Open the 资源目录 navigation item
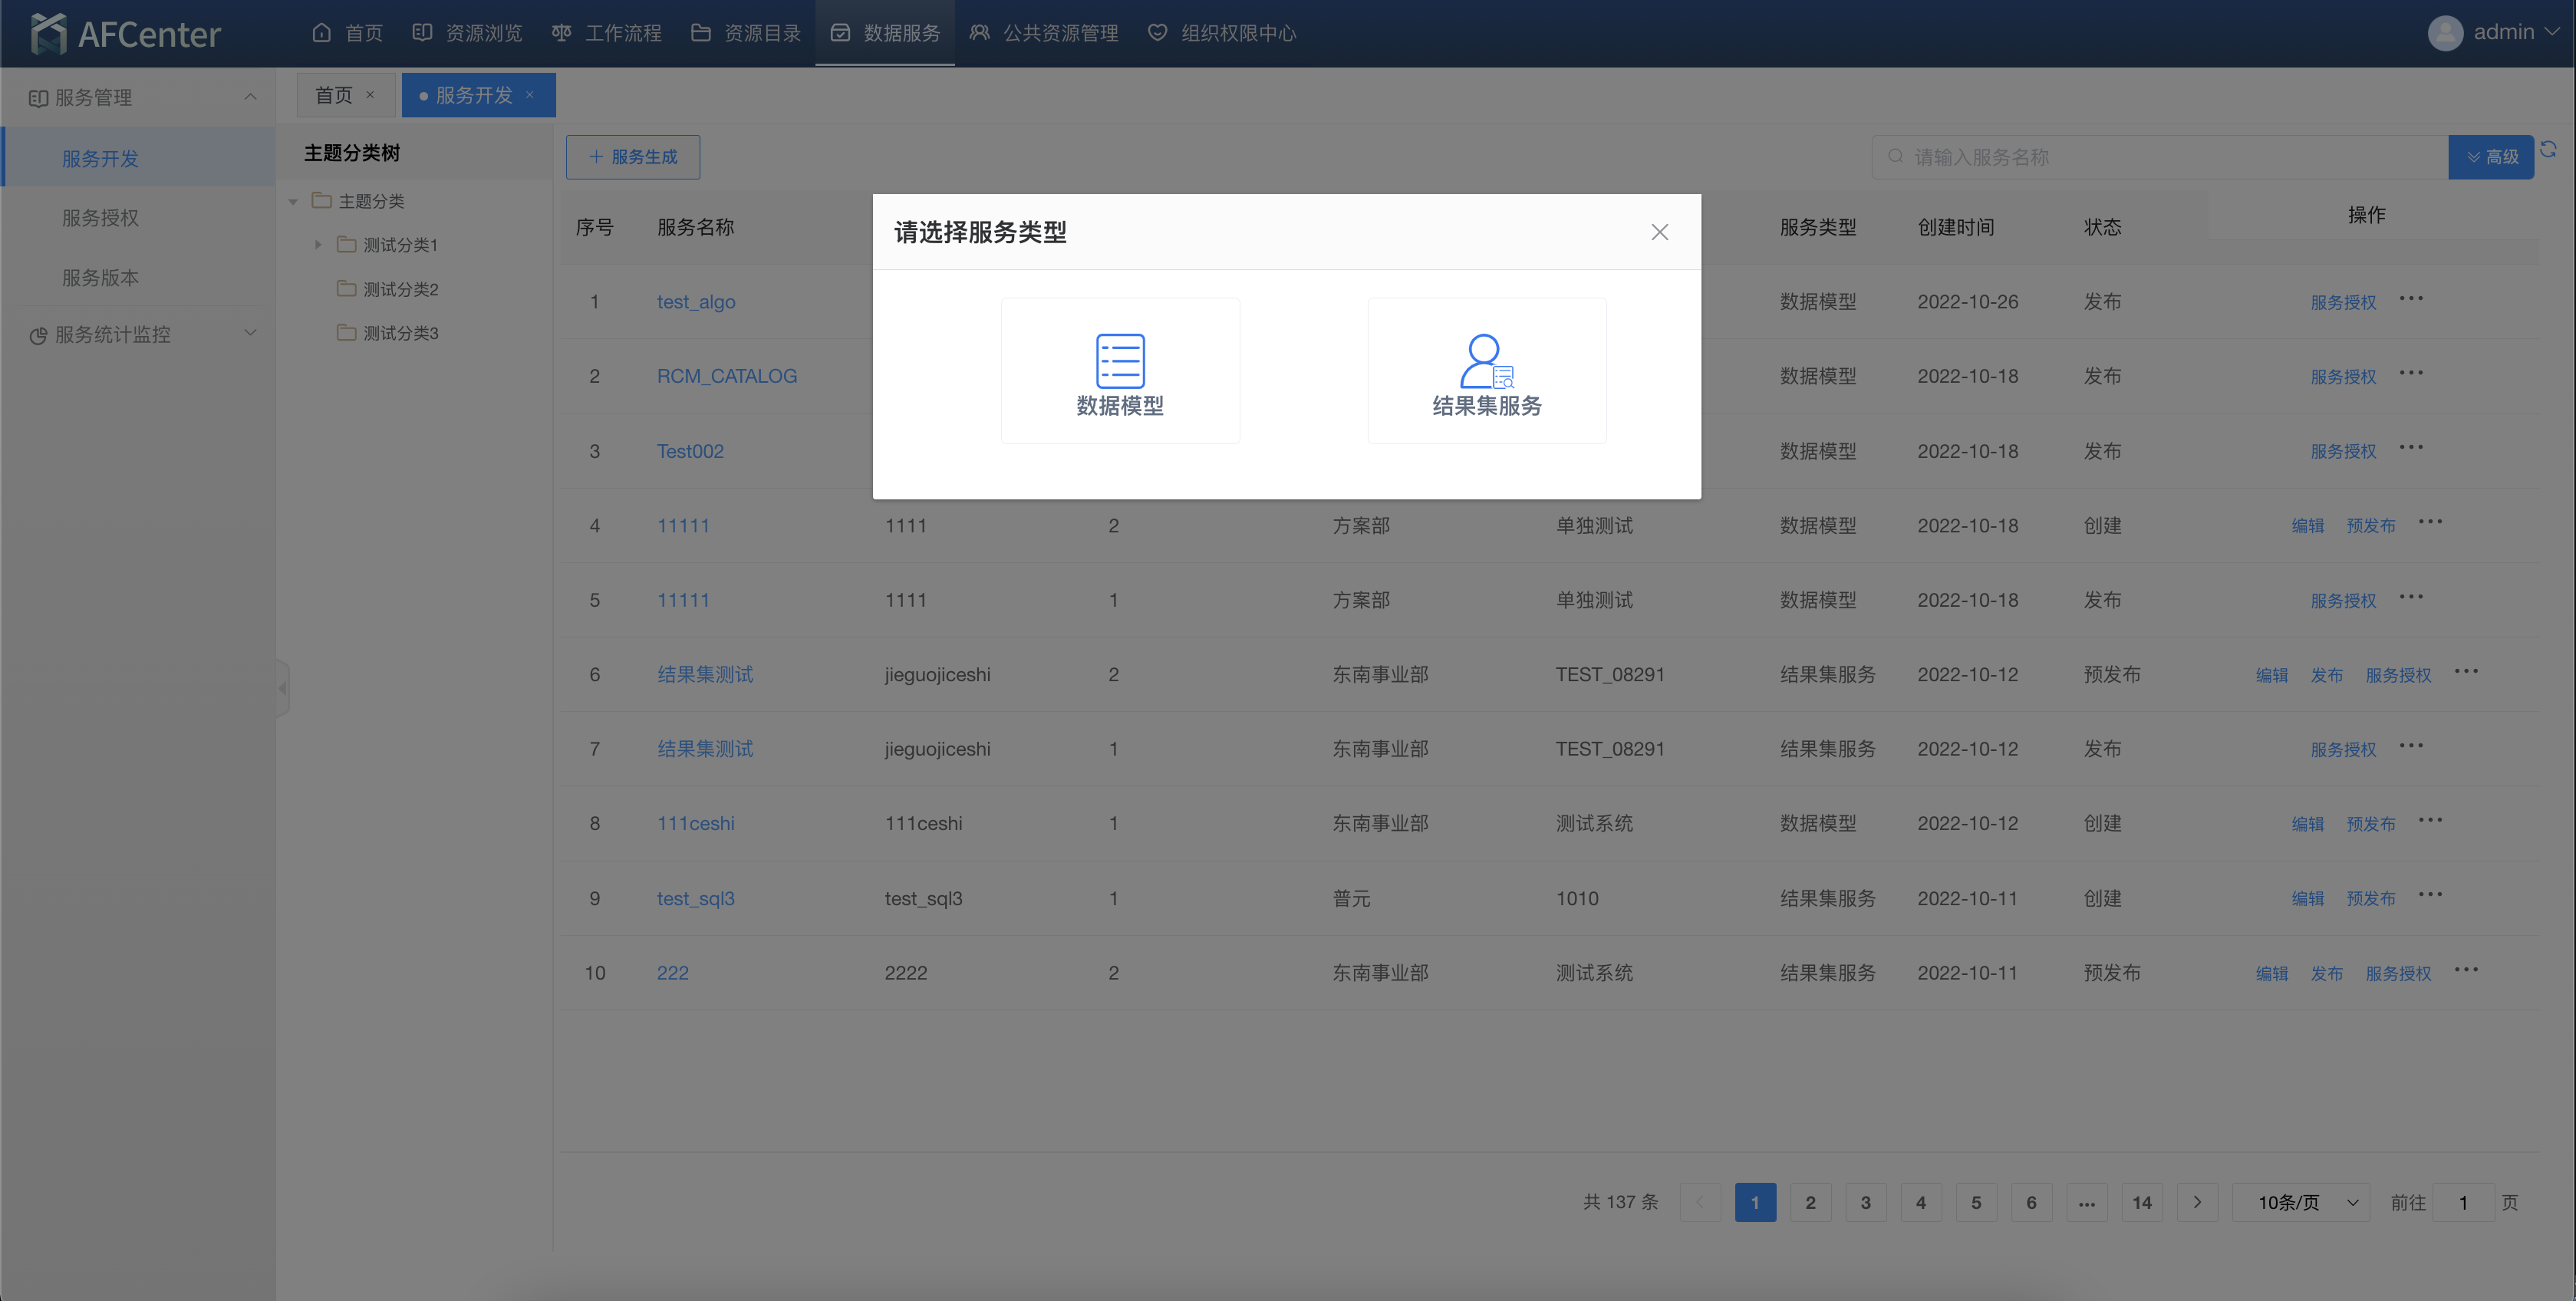The width and height of the screenshot is (2576, 1301). point(746,33)
